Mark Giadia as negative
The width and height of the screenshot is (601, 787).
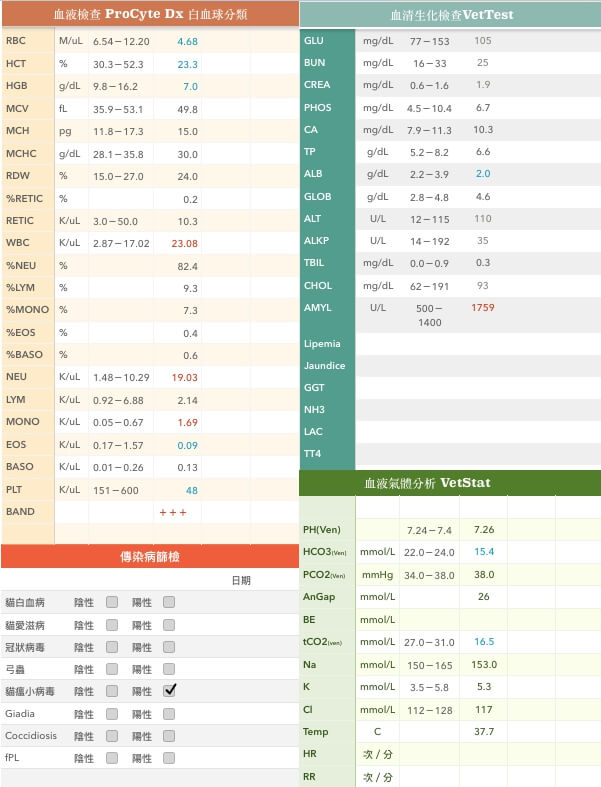(x=112, y=714)
